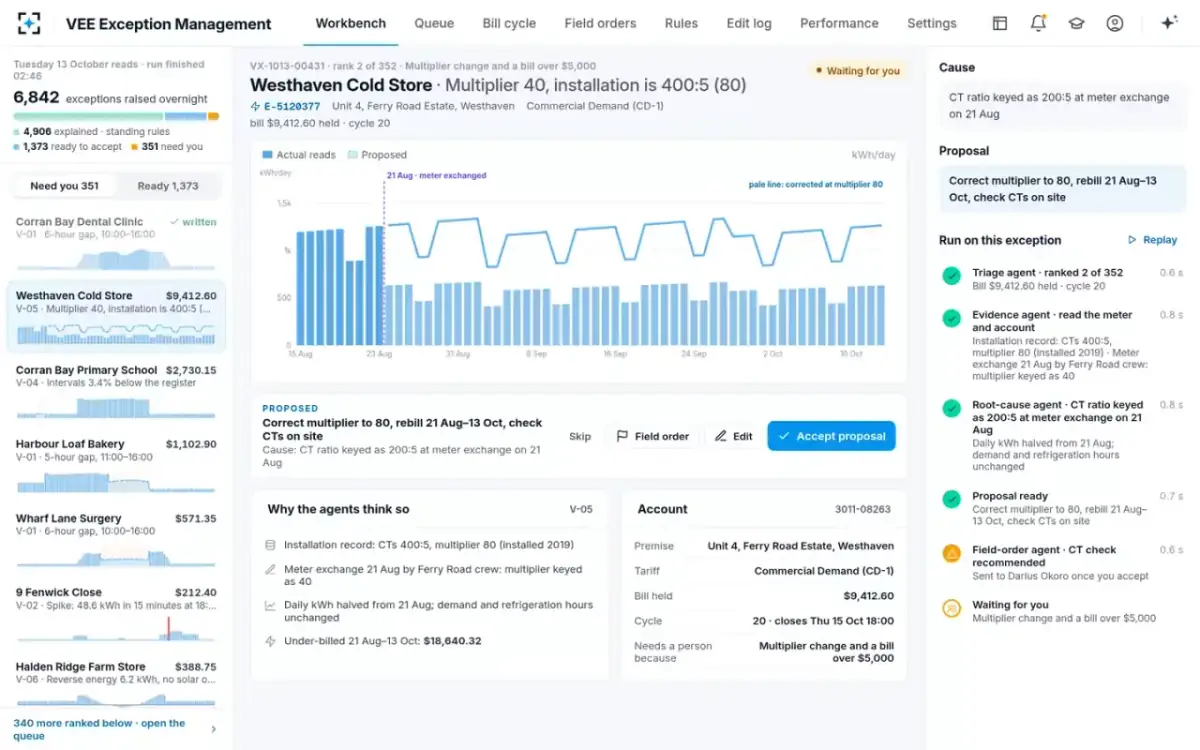Click the 21 Aug meter exchanged chart marker

pos(436,175)
